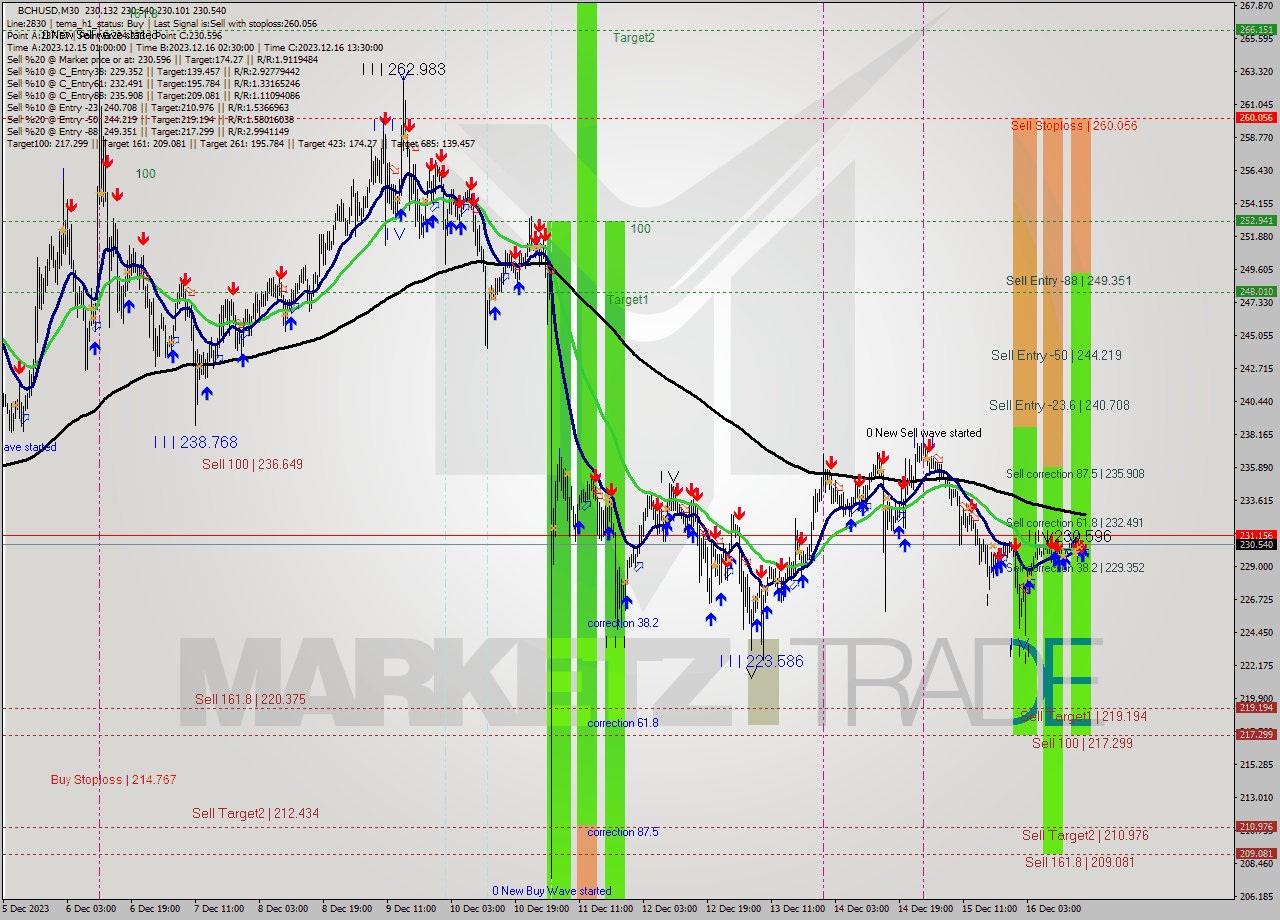
Task: Select the 'Buy Stoploss | 214.767' label
Action: click(114, 780)
